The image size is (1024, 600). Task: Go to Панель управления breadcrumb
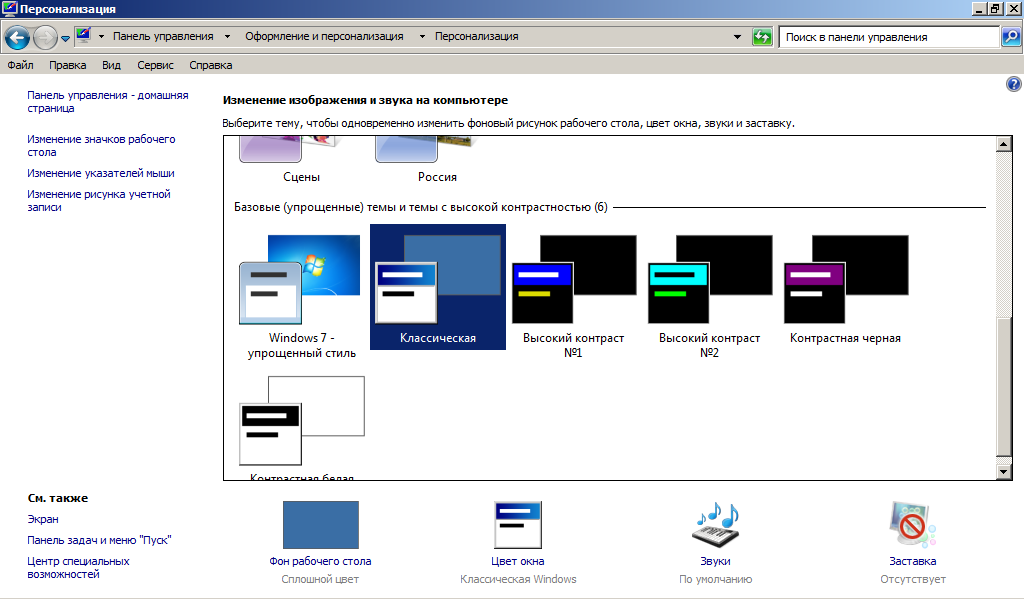tap(163, 37)
